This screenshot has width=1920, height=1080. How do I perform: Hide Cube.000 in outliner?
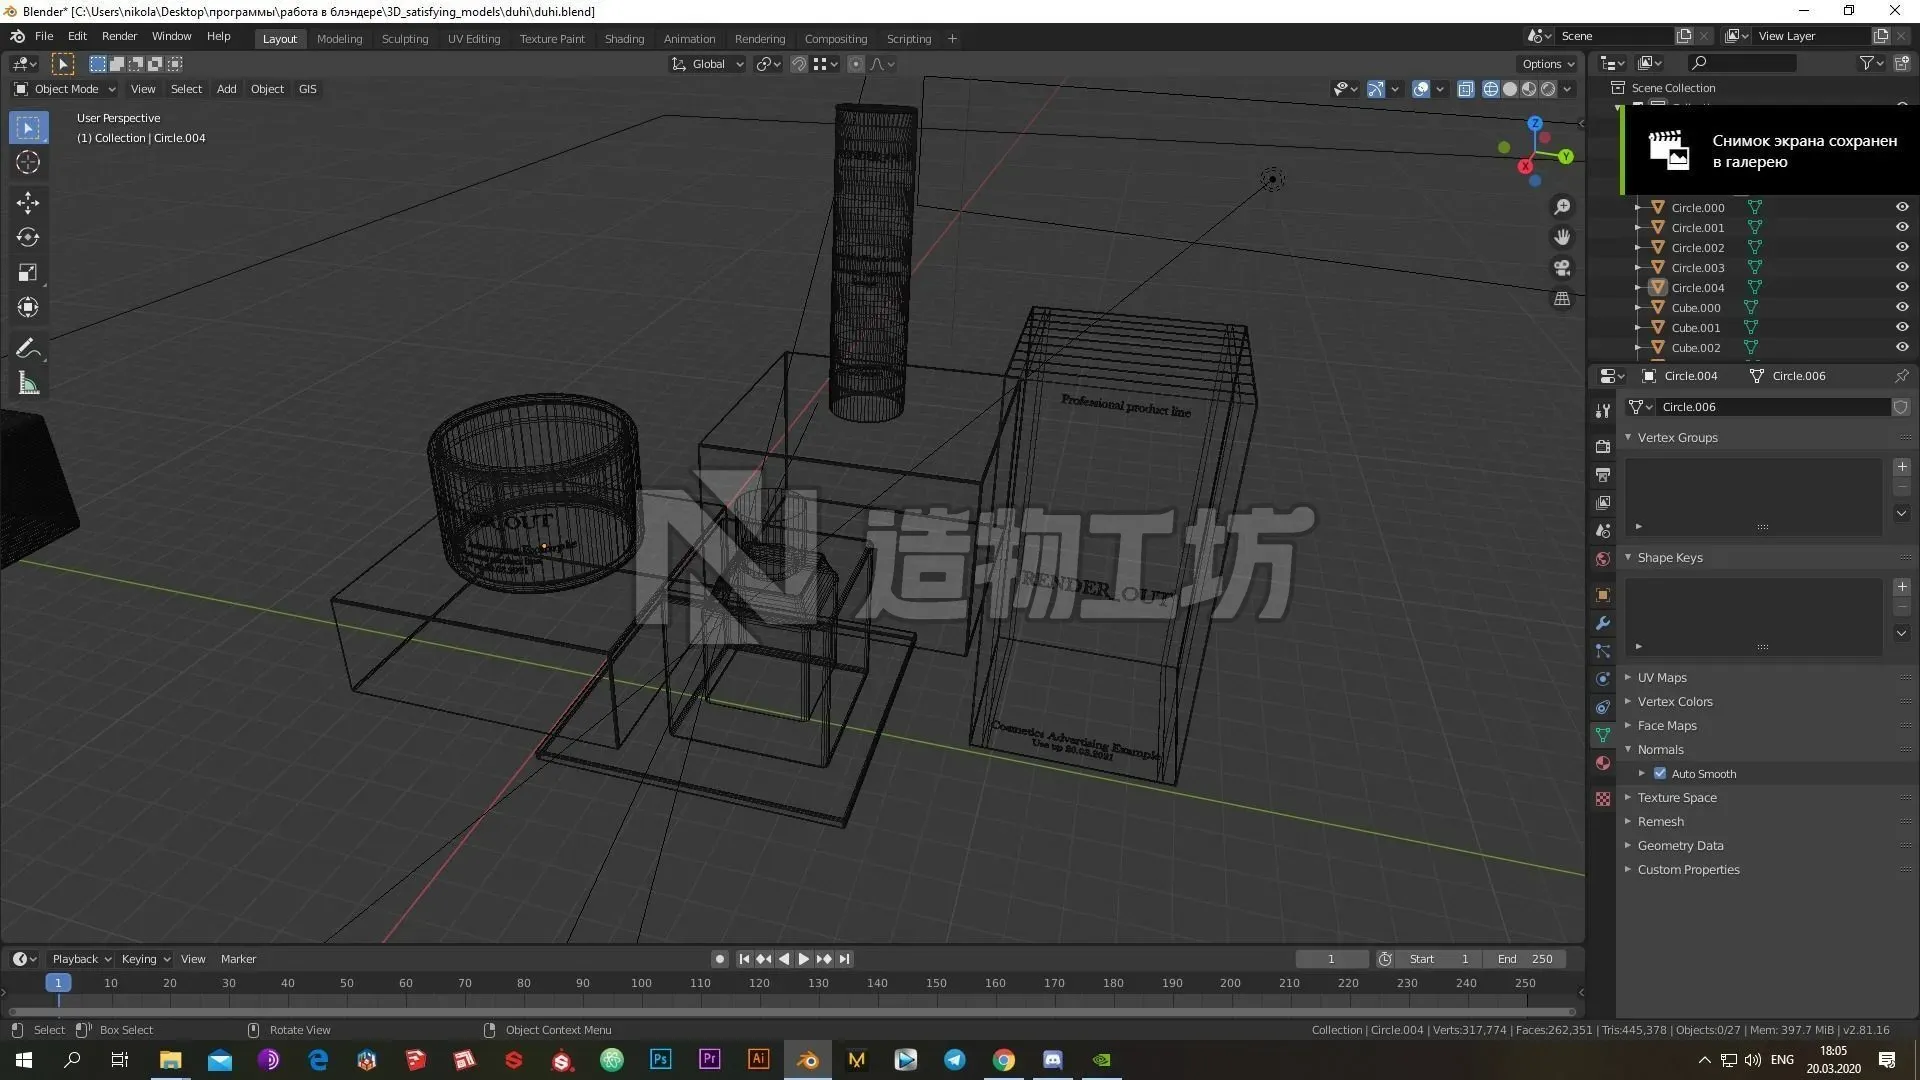pos(1902,308)
